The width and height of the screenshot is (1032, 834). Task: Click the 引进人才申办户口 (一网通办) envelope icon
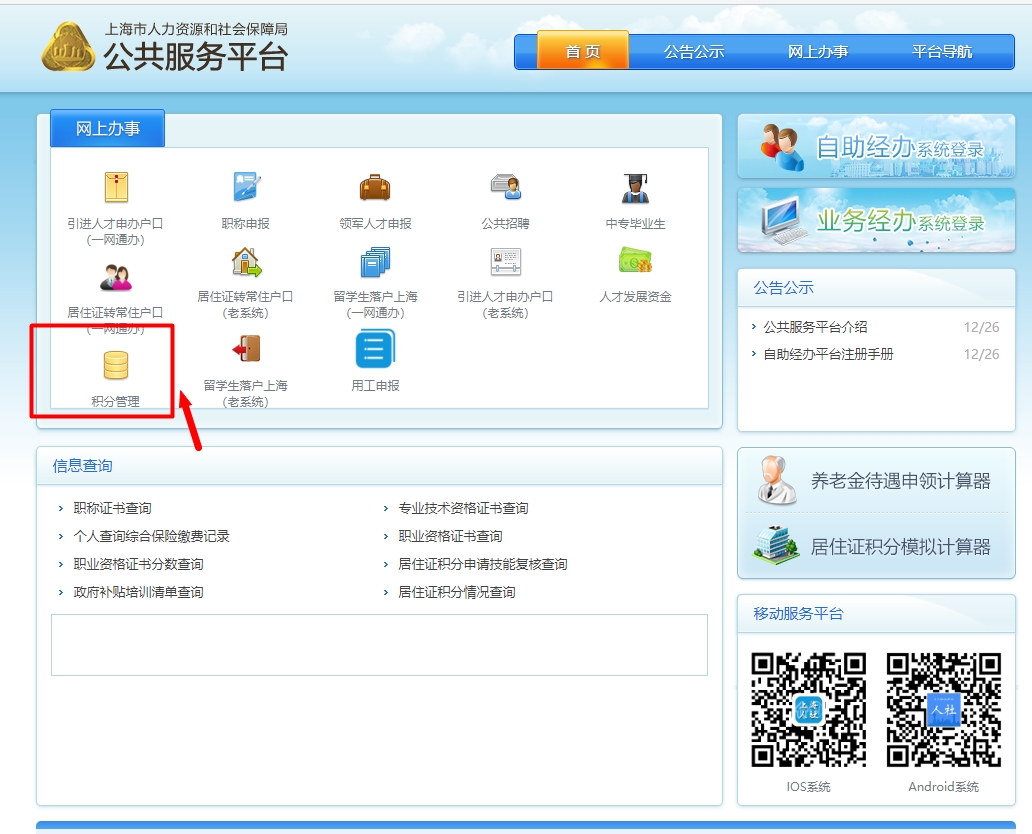(116, 187)
